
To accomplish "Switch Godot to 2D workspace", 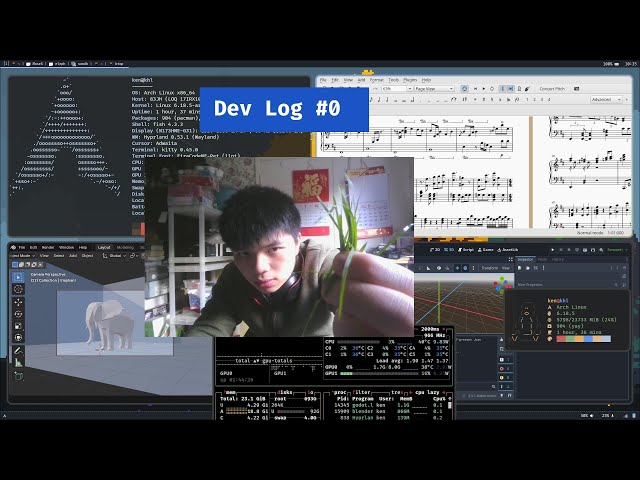I will (436, 249).
